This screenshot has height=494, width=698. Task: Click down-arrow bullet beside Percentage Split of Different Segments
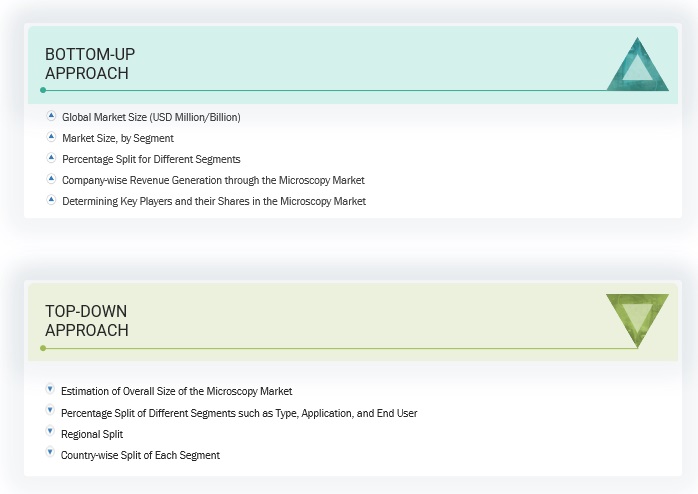50,411
